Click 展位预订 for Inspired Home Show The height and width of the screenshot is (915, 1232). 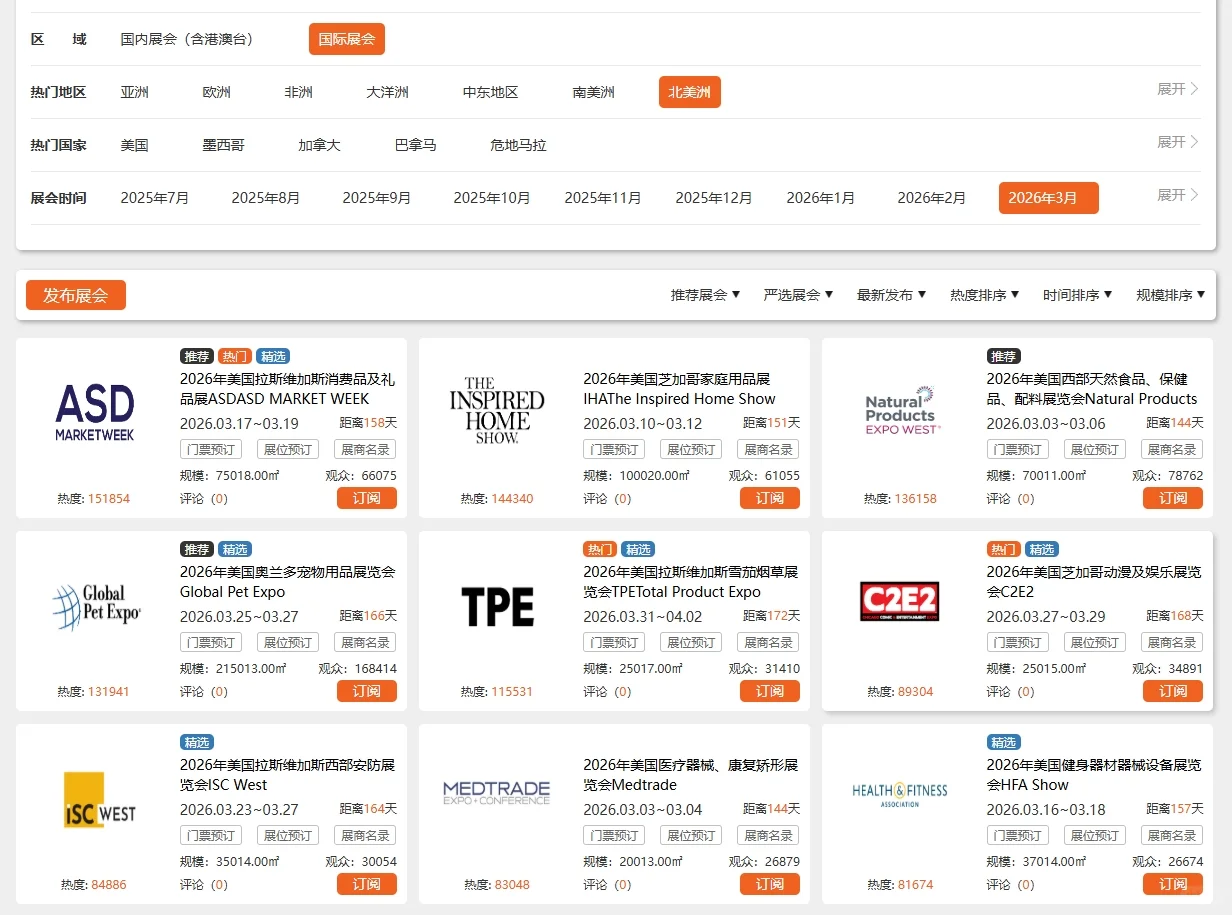(x=691, y=449)
